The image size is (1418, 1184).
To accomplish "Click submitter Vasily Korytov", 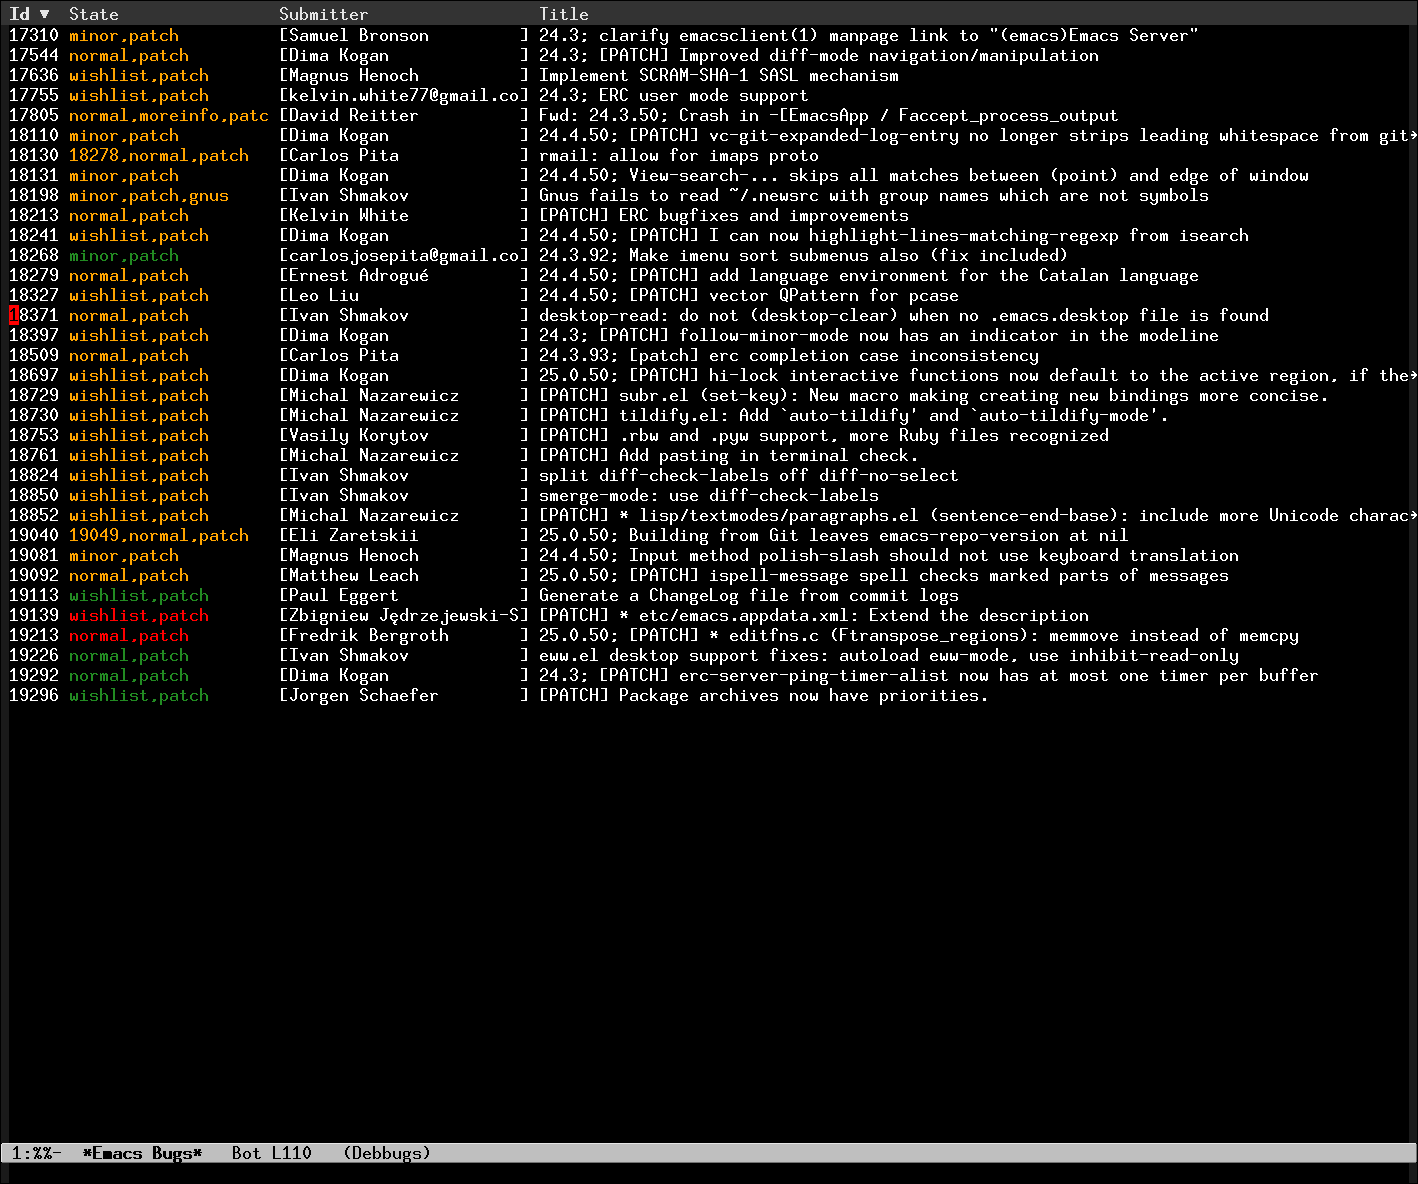I will click(359, 435).
